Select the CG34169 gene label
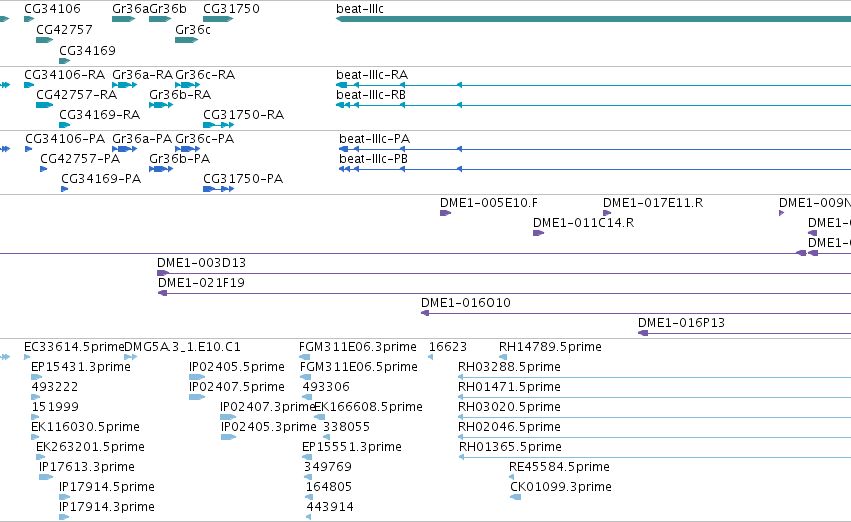Screen dimensions: 851x522 coord(87,50)
